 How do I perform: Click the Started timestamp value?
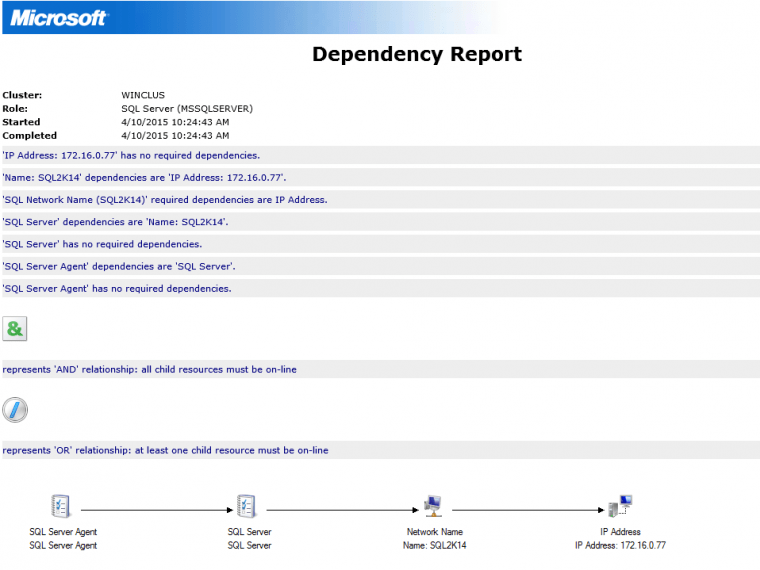175,122
